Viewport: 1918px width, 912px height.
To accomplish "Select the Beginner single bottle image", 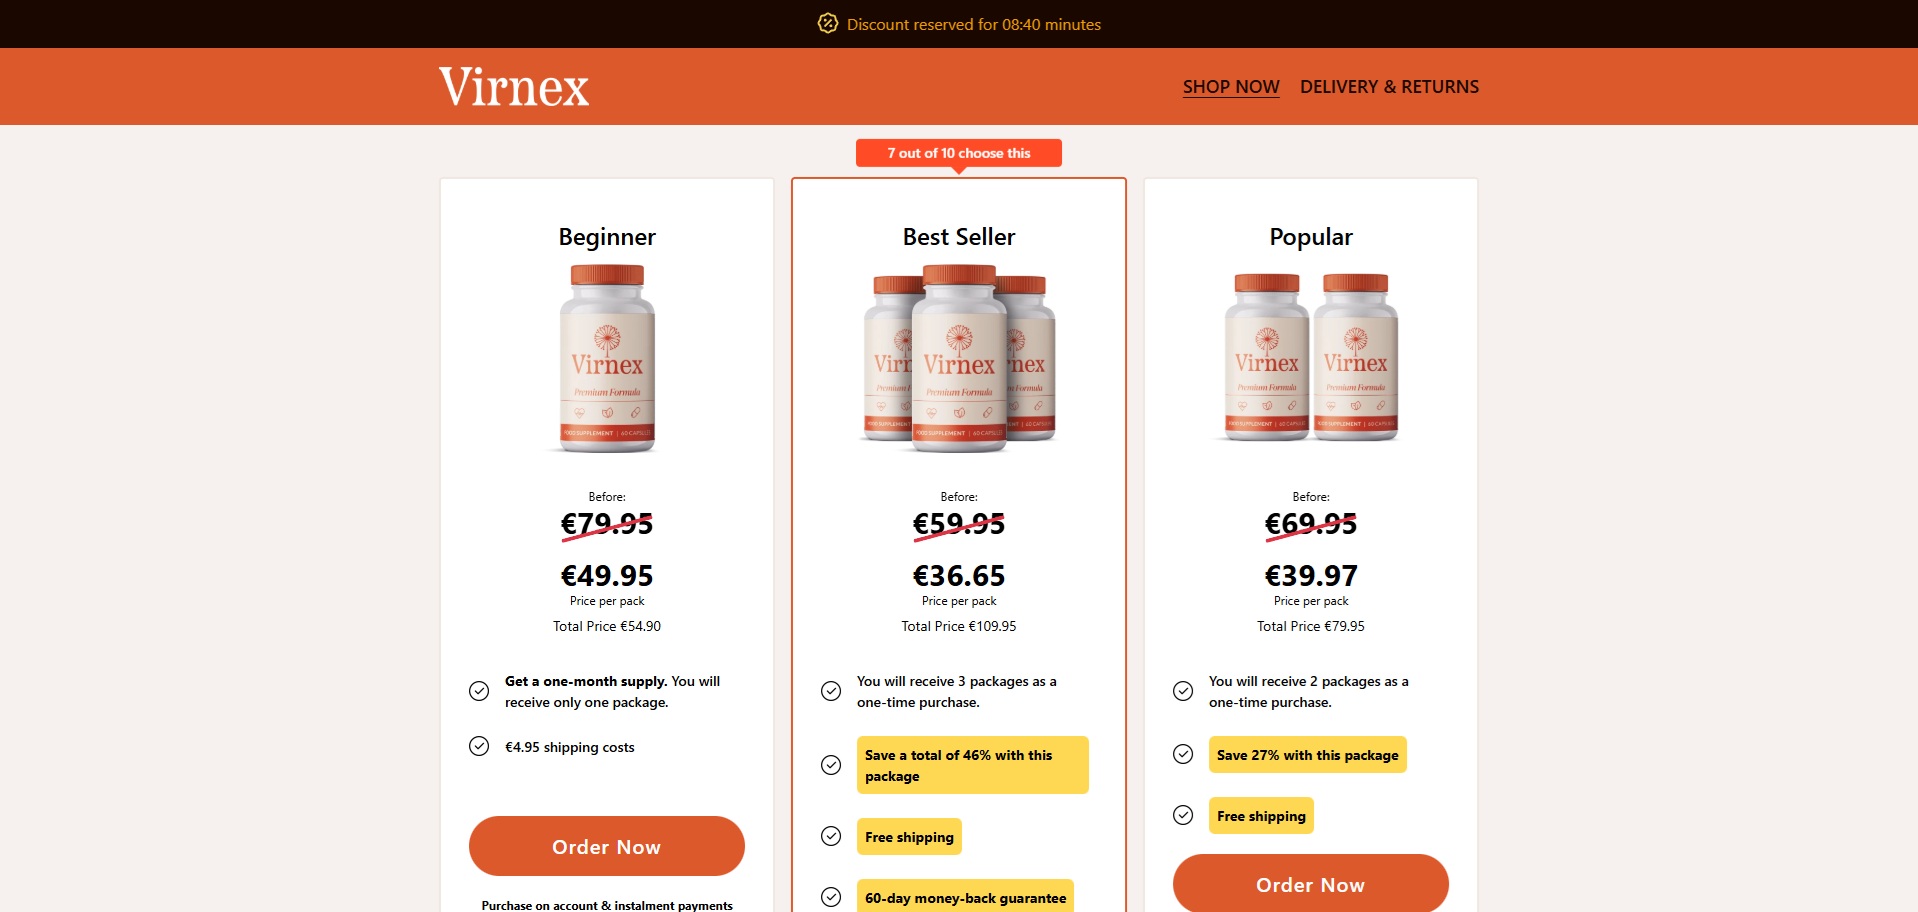I will (607, 359).
